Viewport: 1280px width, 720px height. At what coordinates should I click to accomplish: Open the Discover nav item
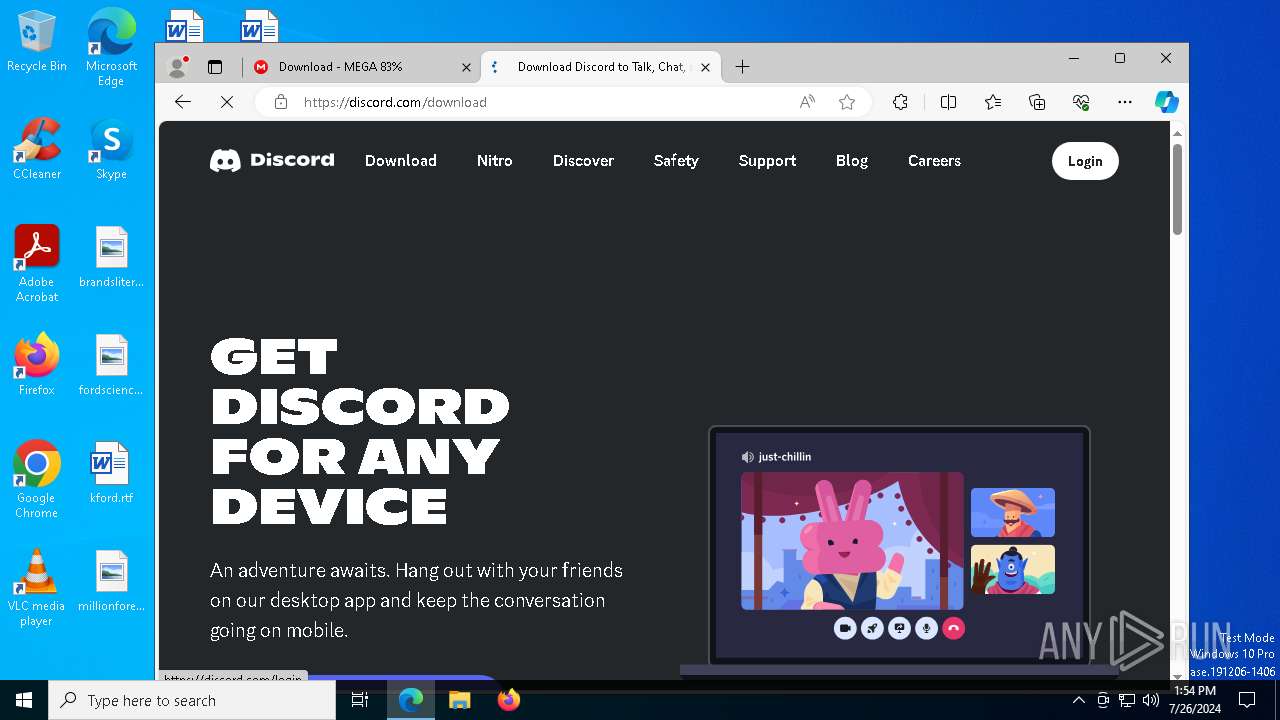pos(583,160)
